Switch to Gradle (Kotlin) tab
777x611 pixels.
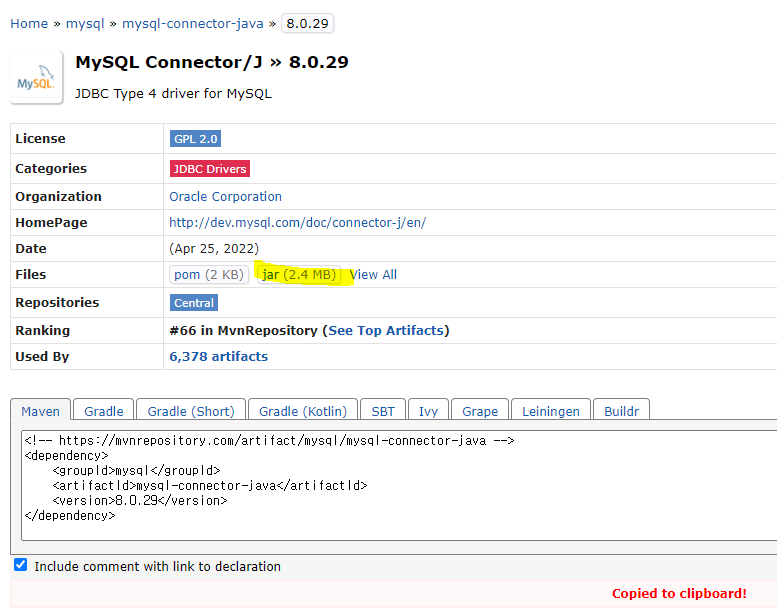tap(303, 411)
